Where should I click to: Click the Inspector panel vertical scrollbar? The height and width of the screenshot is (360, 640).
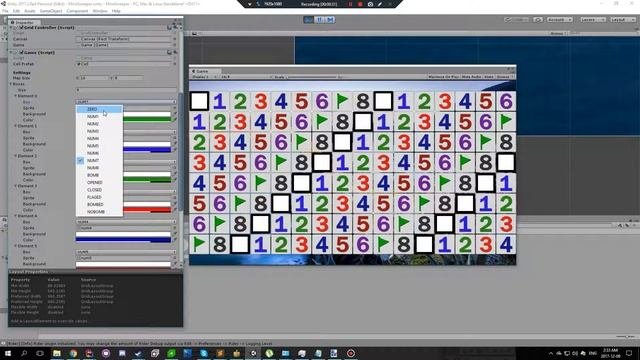[180, 151]
